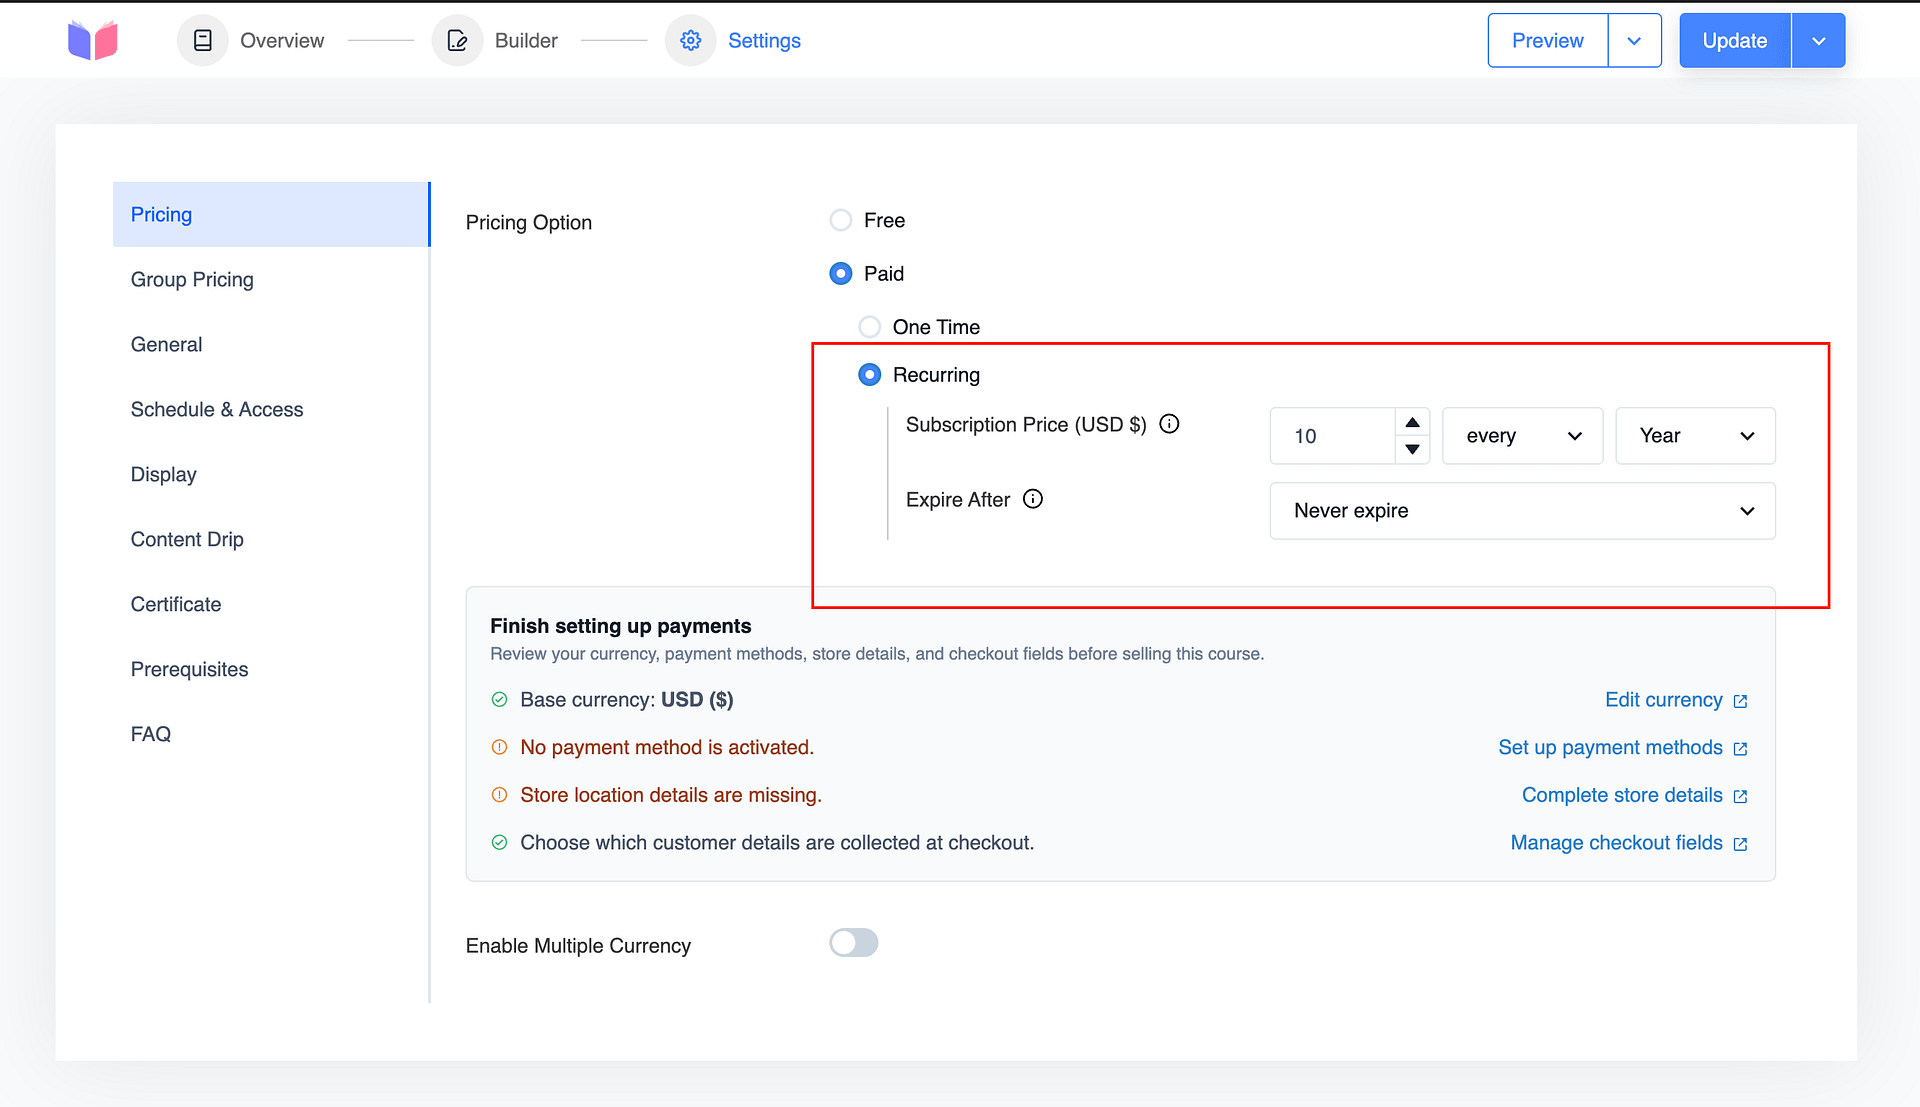Open the Update dropdown arrow
1920x1107 pixels.
point(1818,41)
